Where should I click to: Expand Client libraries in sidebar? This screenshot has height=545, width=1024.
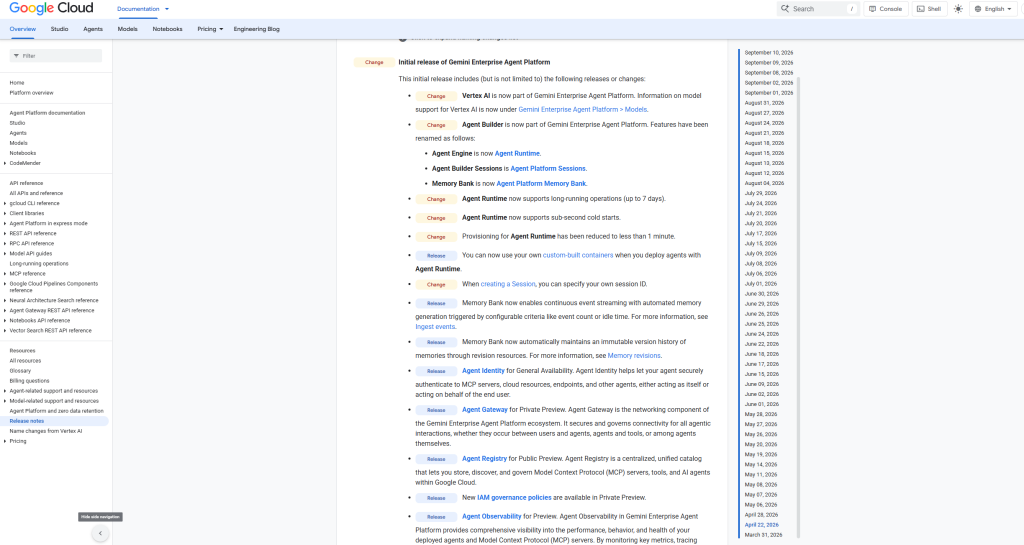5,213
